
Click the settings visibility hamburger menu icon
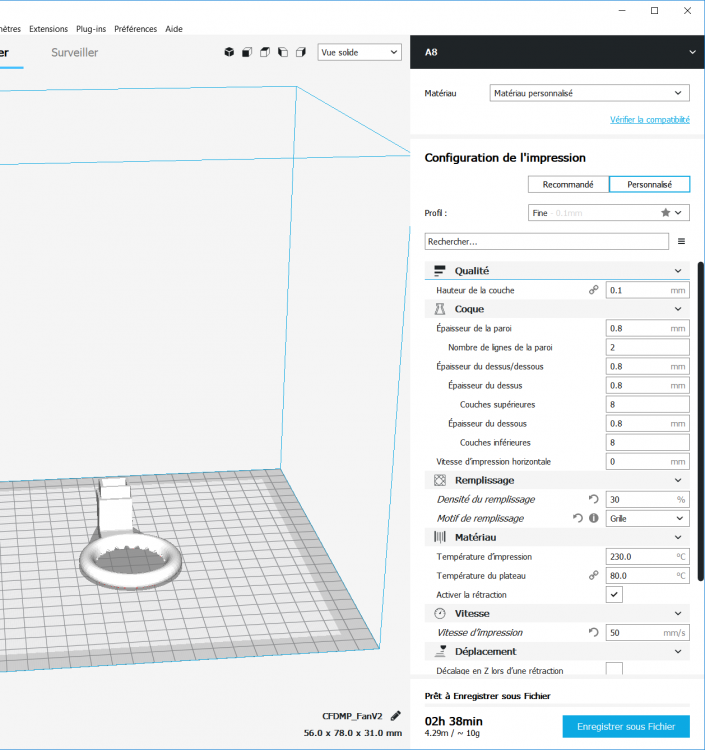pos(682,241)
